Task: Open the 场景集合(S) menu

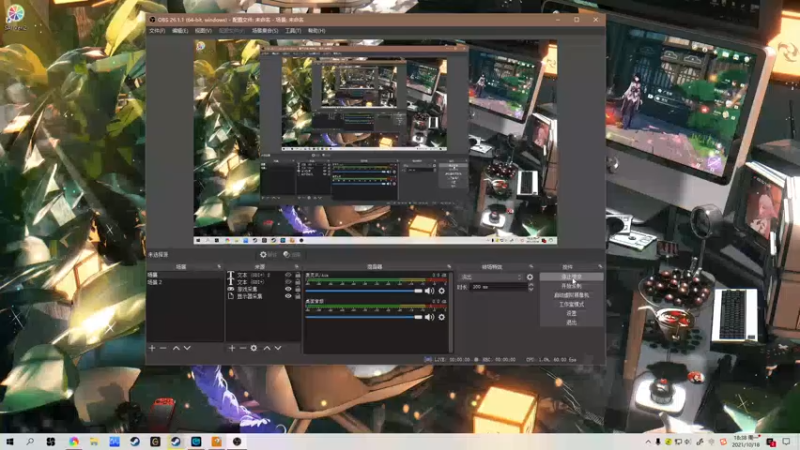Action: (x=265, y=31)
